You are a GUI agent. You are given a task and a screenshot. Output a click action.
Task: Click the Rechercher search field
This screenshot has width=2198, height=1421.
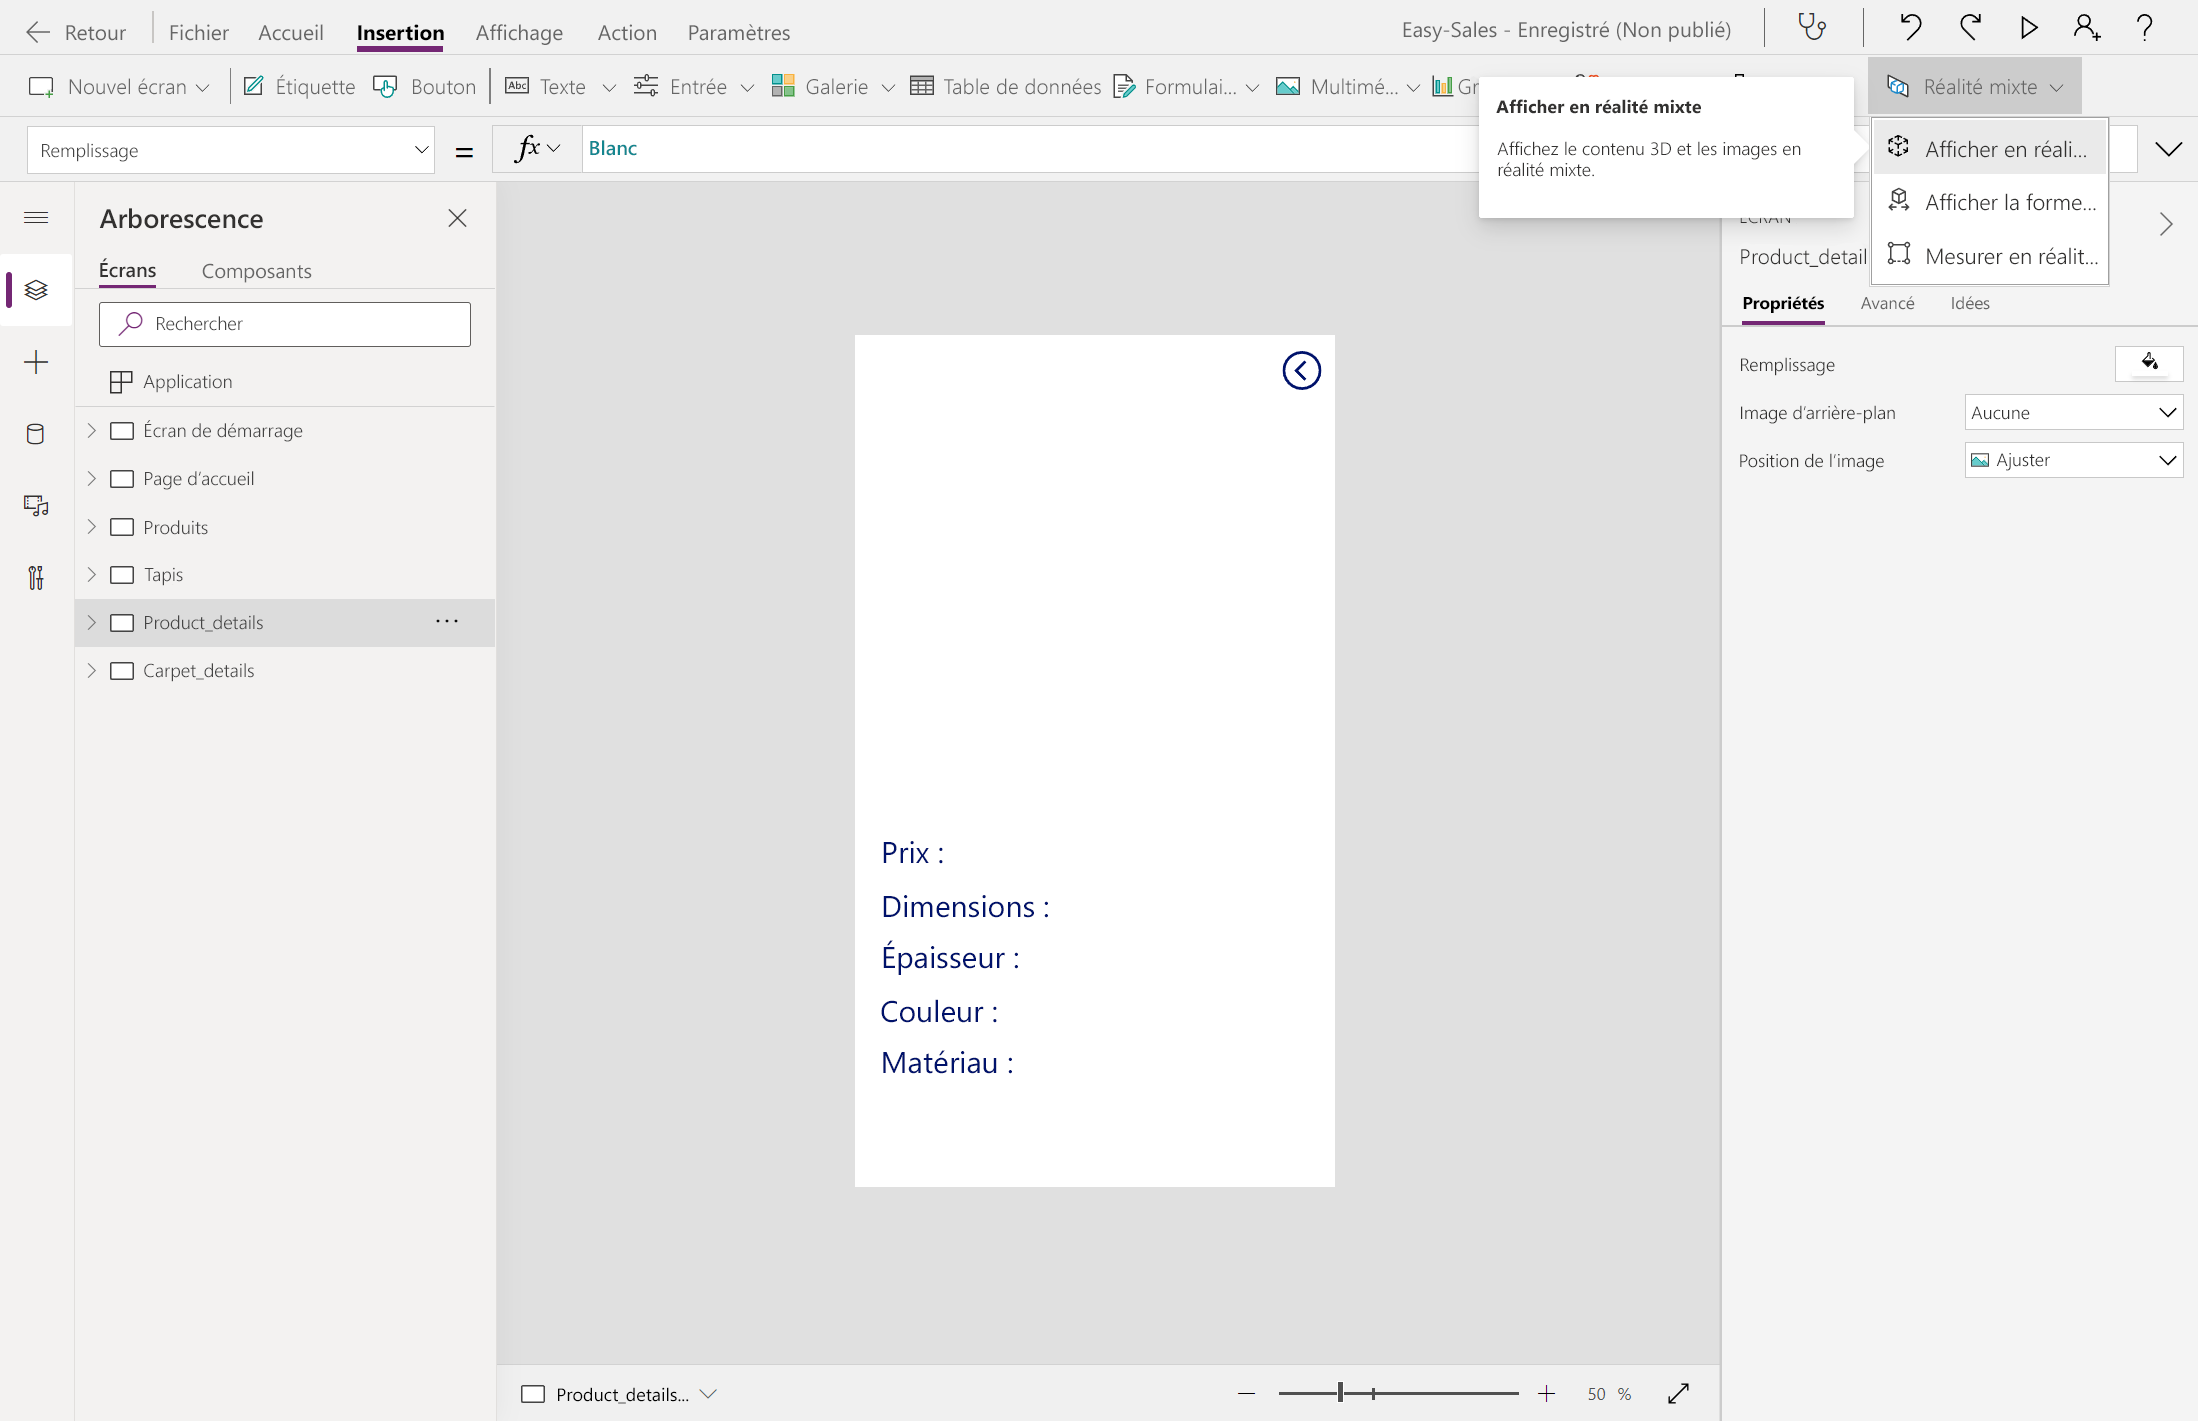tap(285, 324)
